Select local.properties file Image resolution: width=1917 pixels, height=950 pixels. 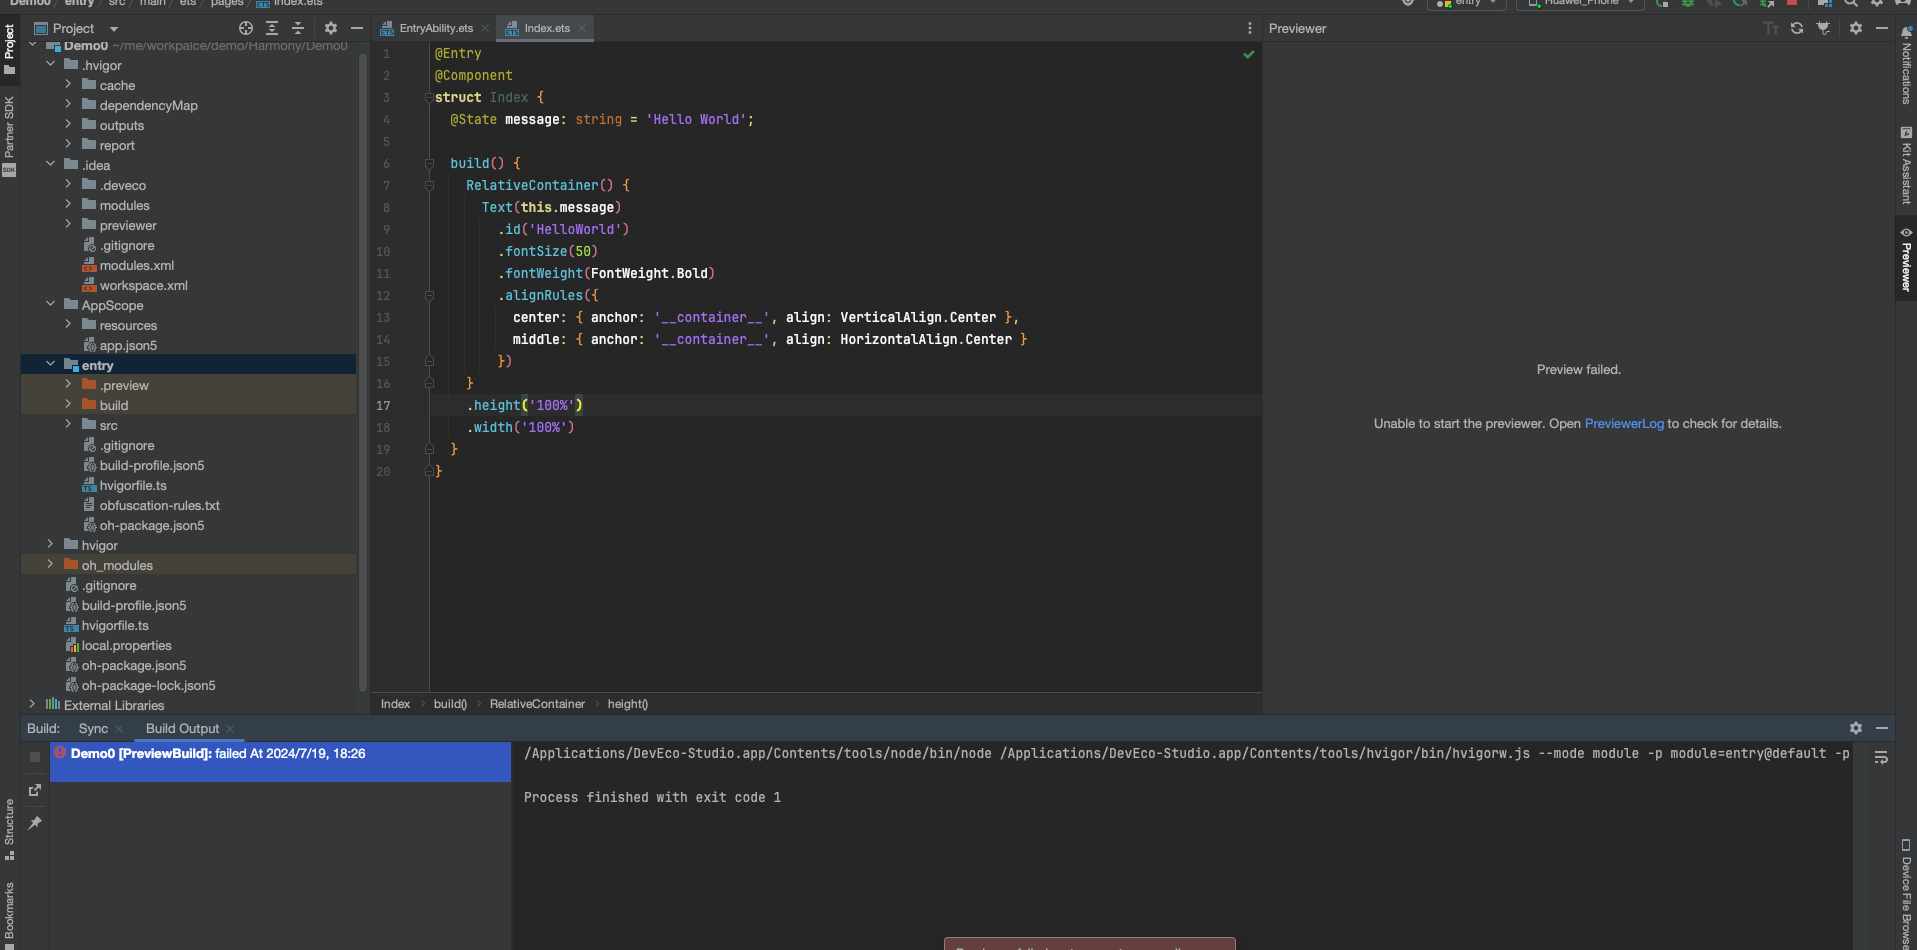(126, 646)
